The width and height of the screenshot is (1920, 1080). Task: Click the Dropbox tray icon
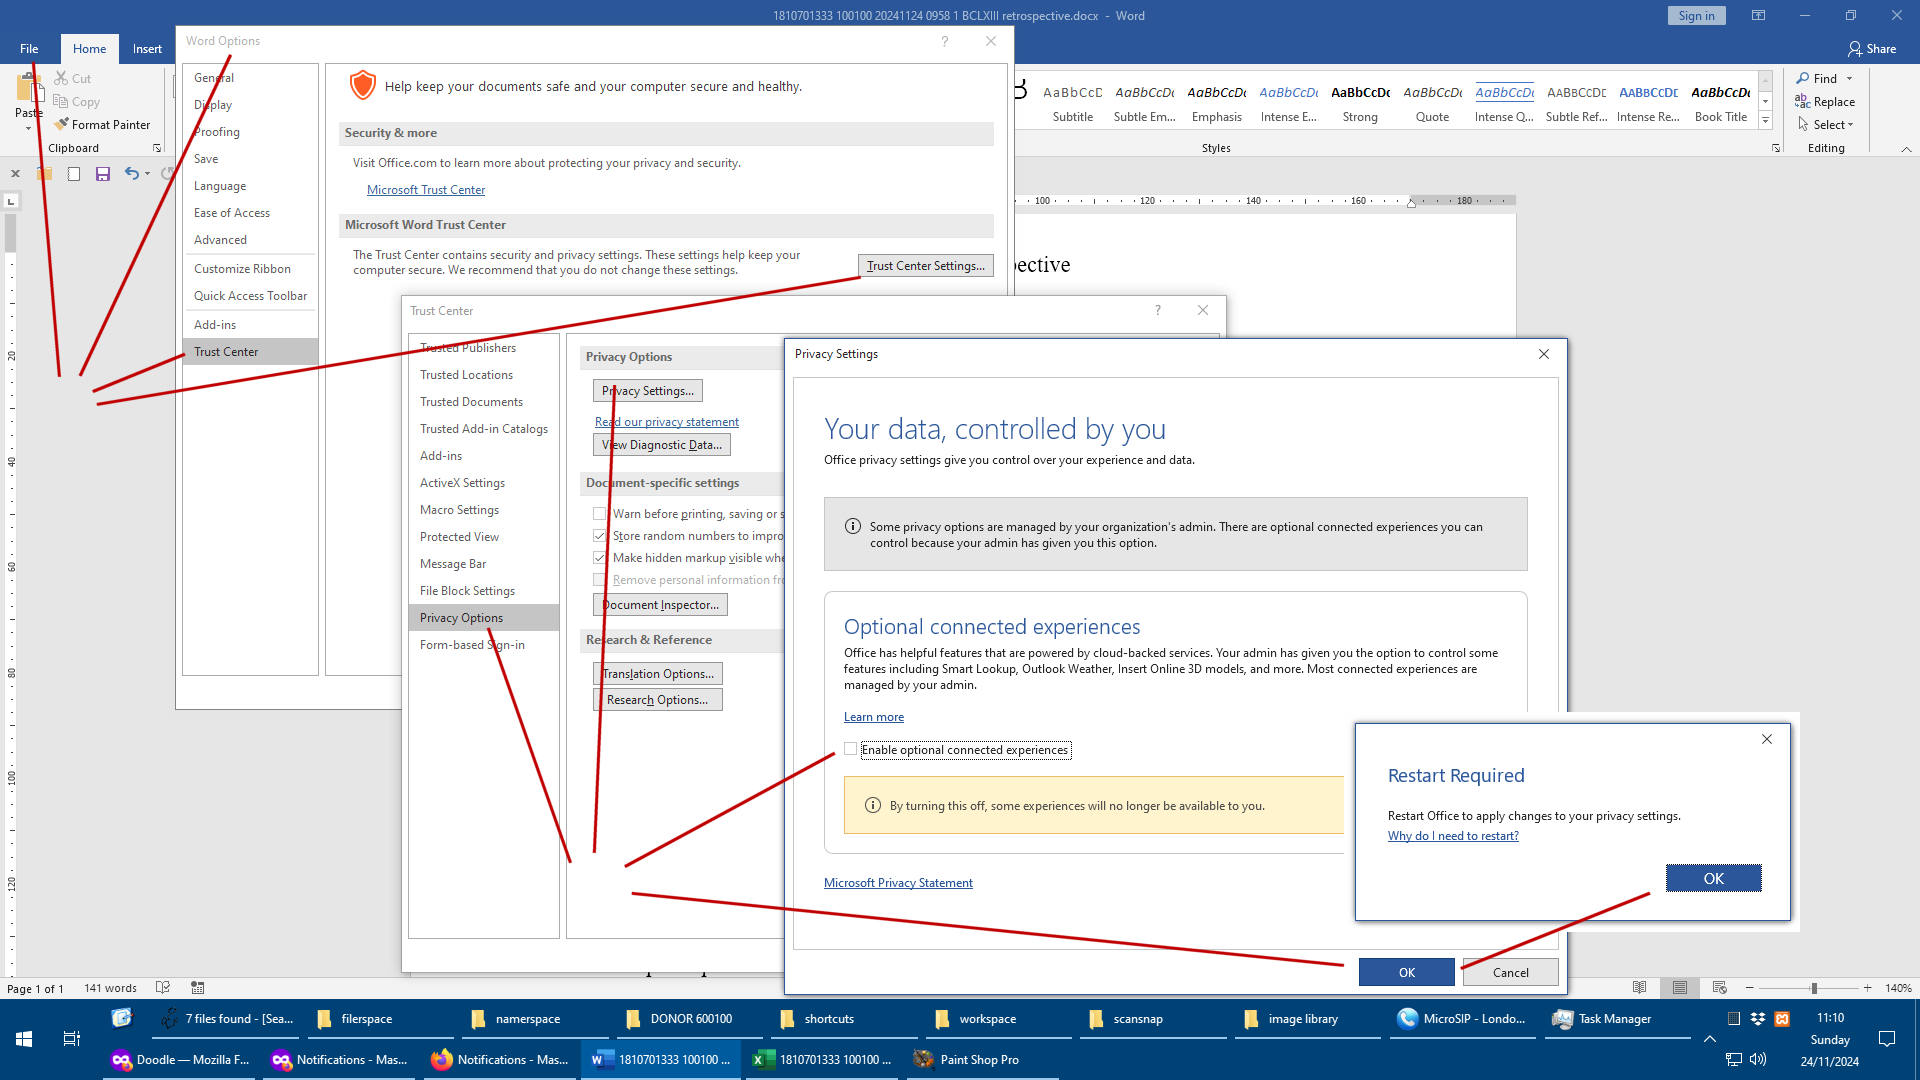coord(1758,1019)
